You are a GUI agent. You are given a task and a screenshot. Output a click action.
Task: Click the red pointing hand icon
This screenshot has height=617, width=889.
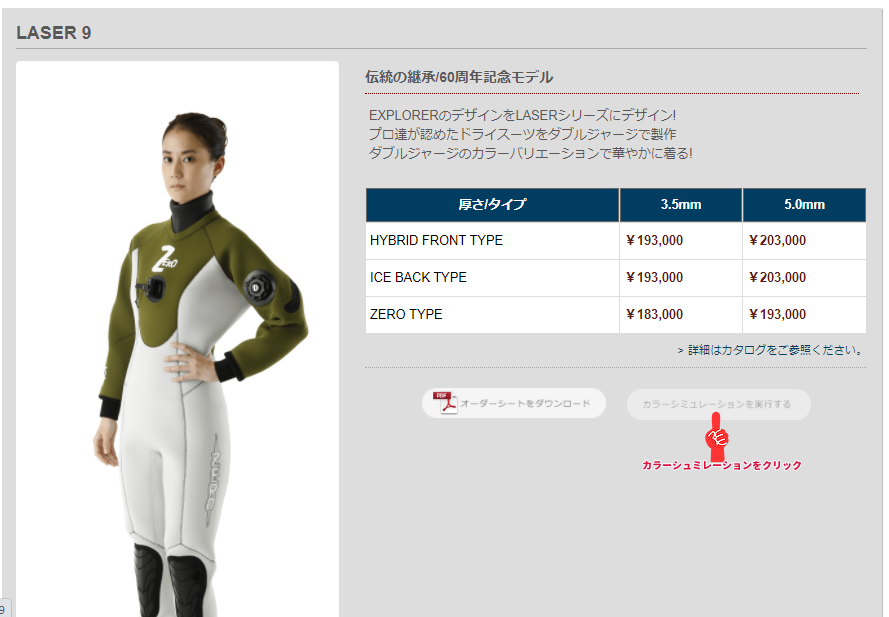pos(717,437)
